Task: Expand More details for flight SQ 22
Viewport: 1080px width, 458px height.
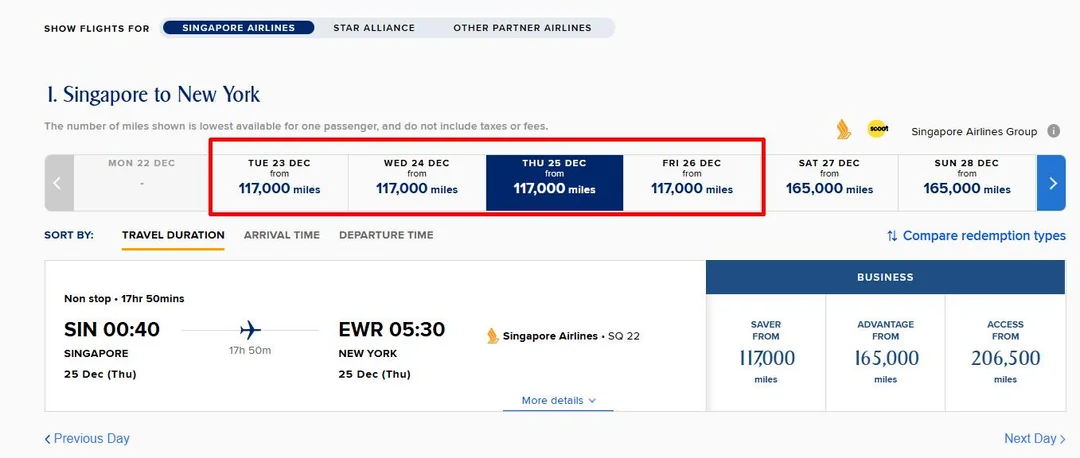Action: 558,400
